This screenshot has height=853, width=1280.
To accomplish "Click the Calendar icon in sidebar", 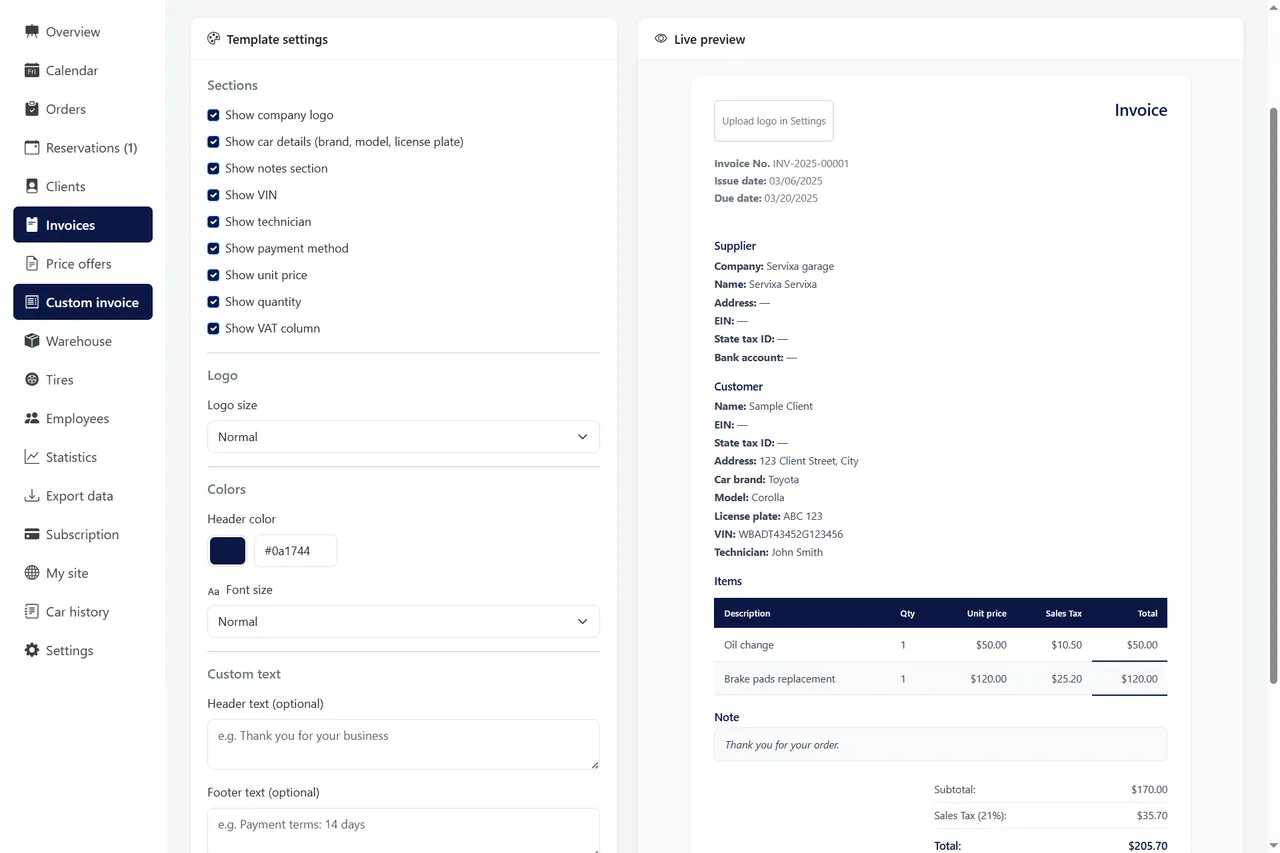I will coord(32,71).
